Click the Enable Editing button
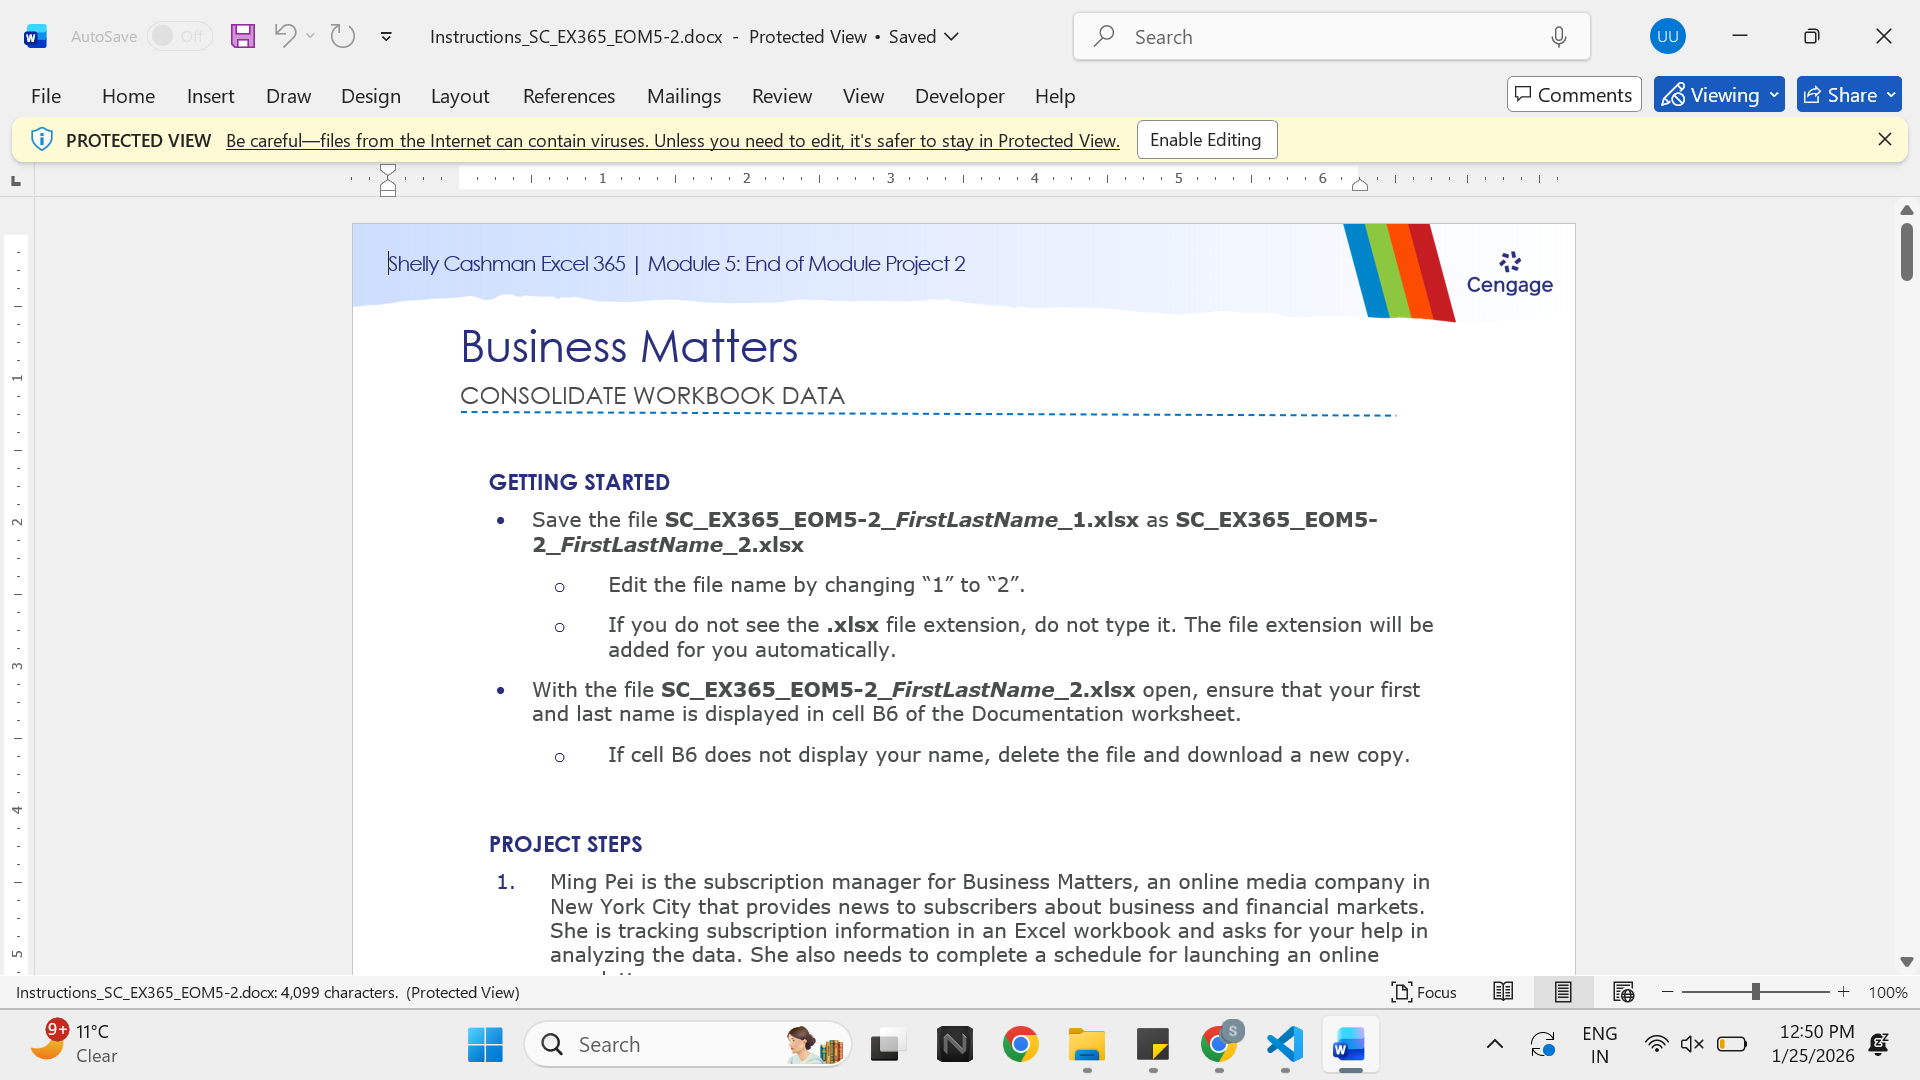Image resolution: width=1920 pixels, height=1080 pixels. coord(1207,140)
